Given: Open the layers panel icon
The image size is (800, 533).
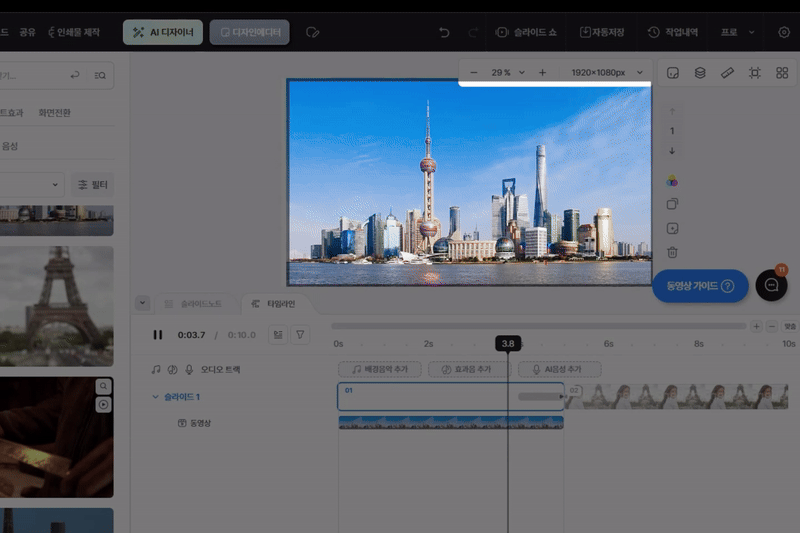Looking at the screenshot, I should pyautogui.click(x=700, y=73).
